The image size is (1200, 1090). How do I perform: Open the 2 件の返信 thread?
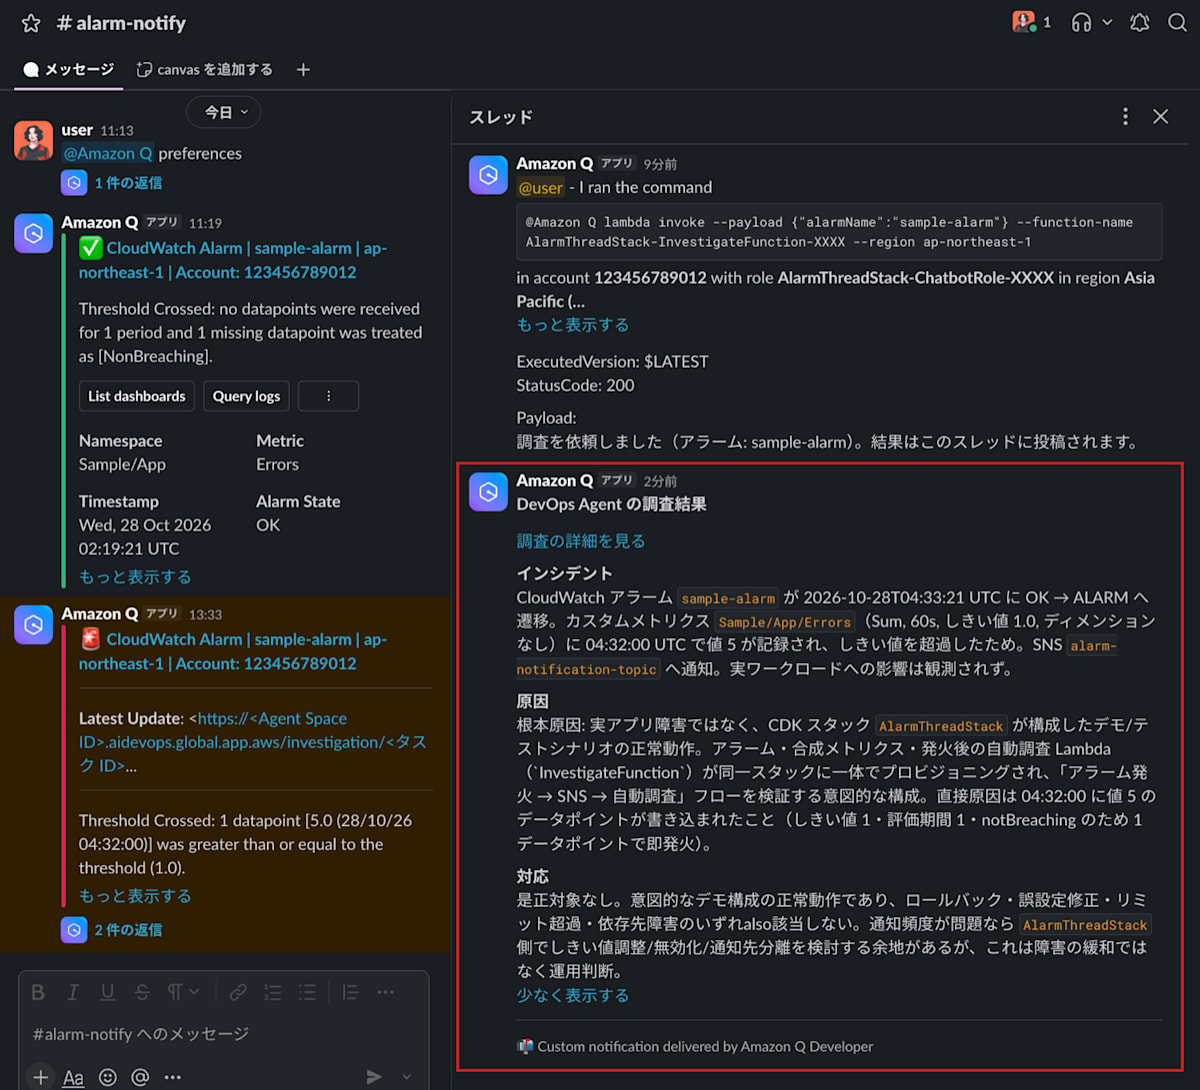click(x=128, y=930)
